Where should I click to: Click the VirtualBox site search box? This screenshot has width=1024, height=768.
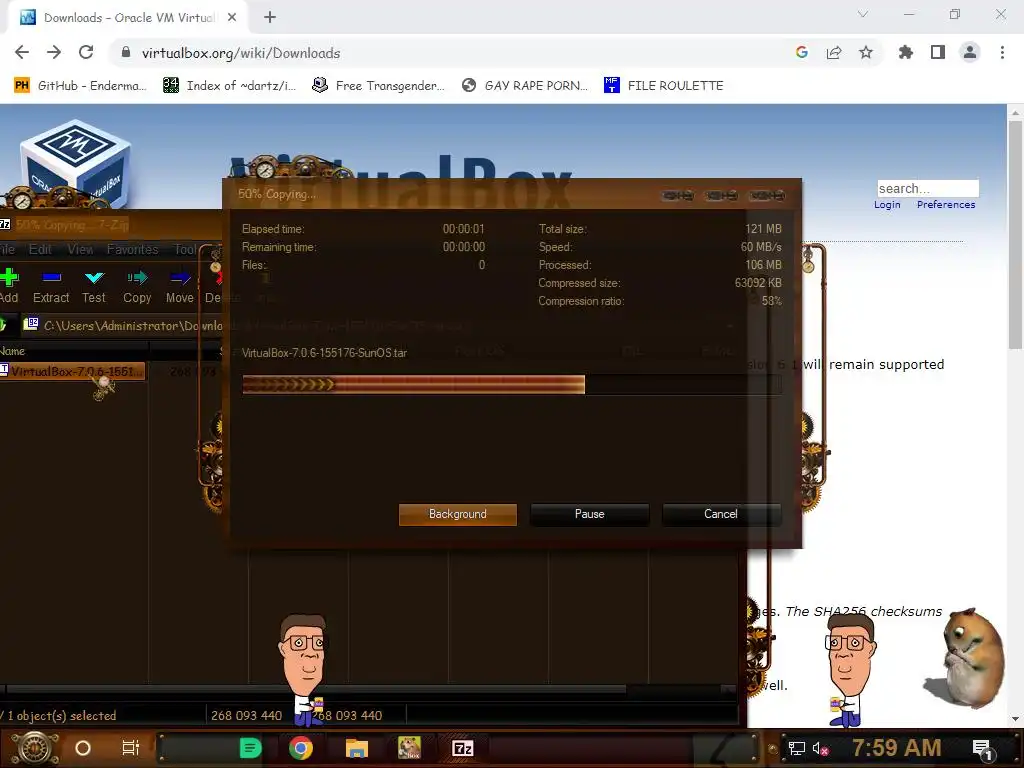click(x=927, y=188)
